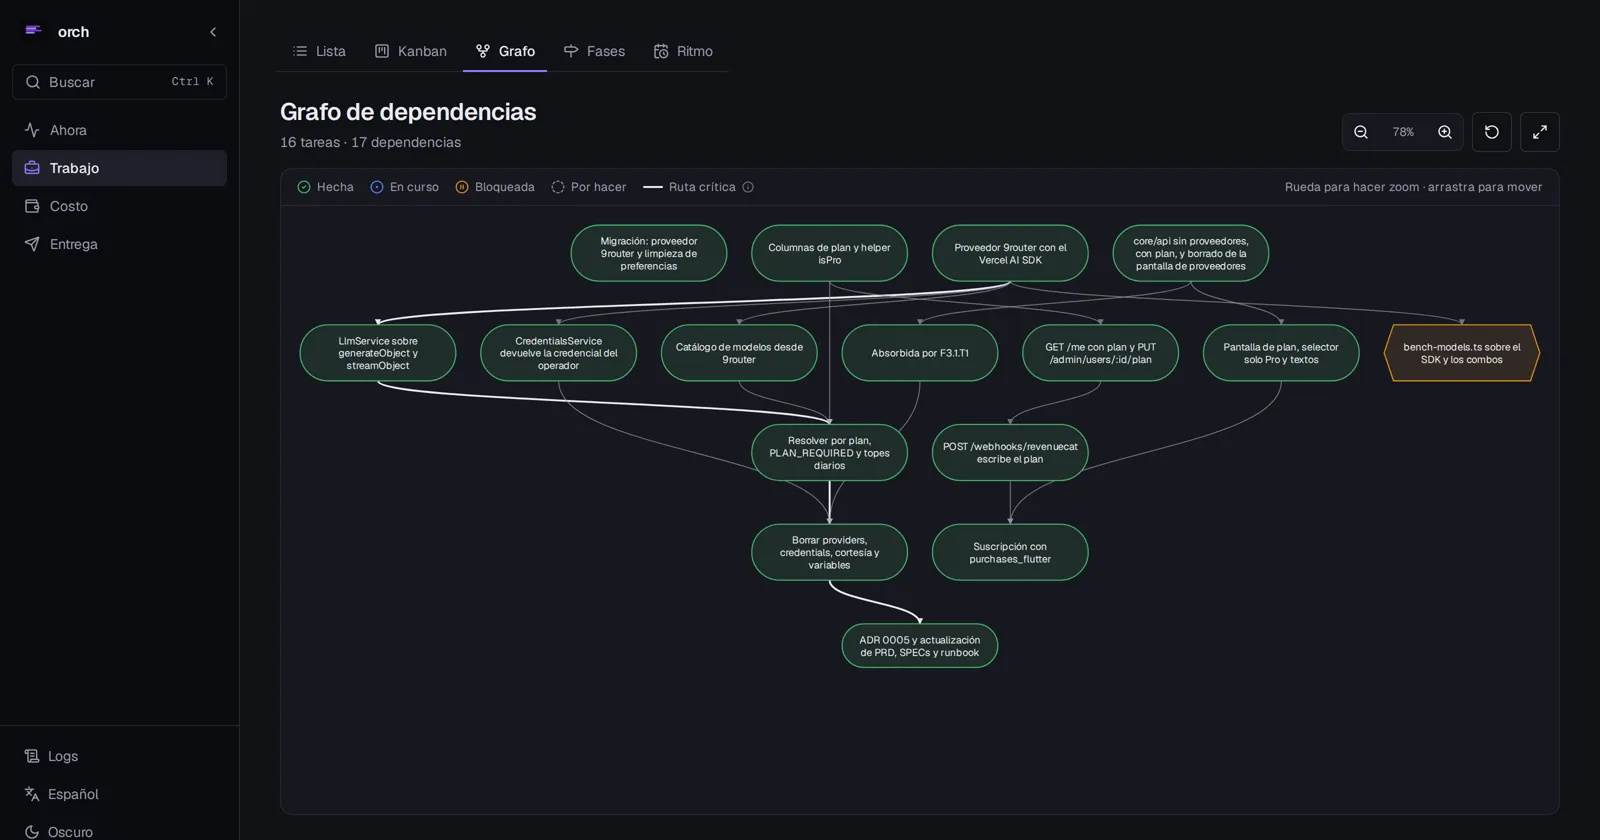Click the GET /me con plan node
Viewport: 1600px width, 840px height.
click(1100, 353)
